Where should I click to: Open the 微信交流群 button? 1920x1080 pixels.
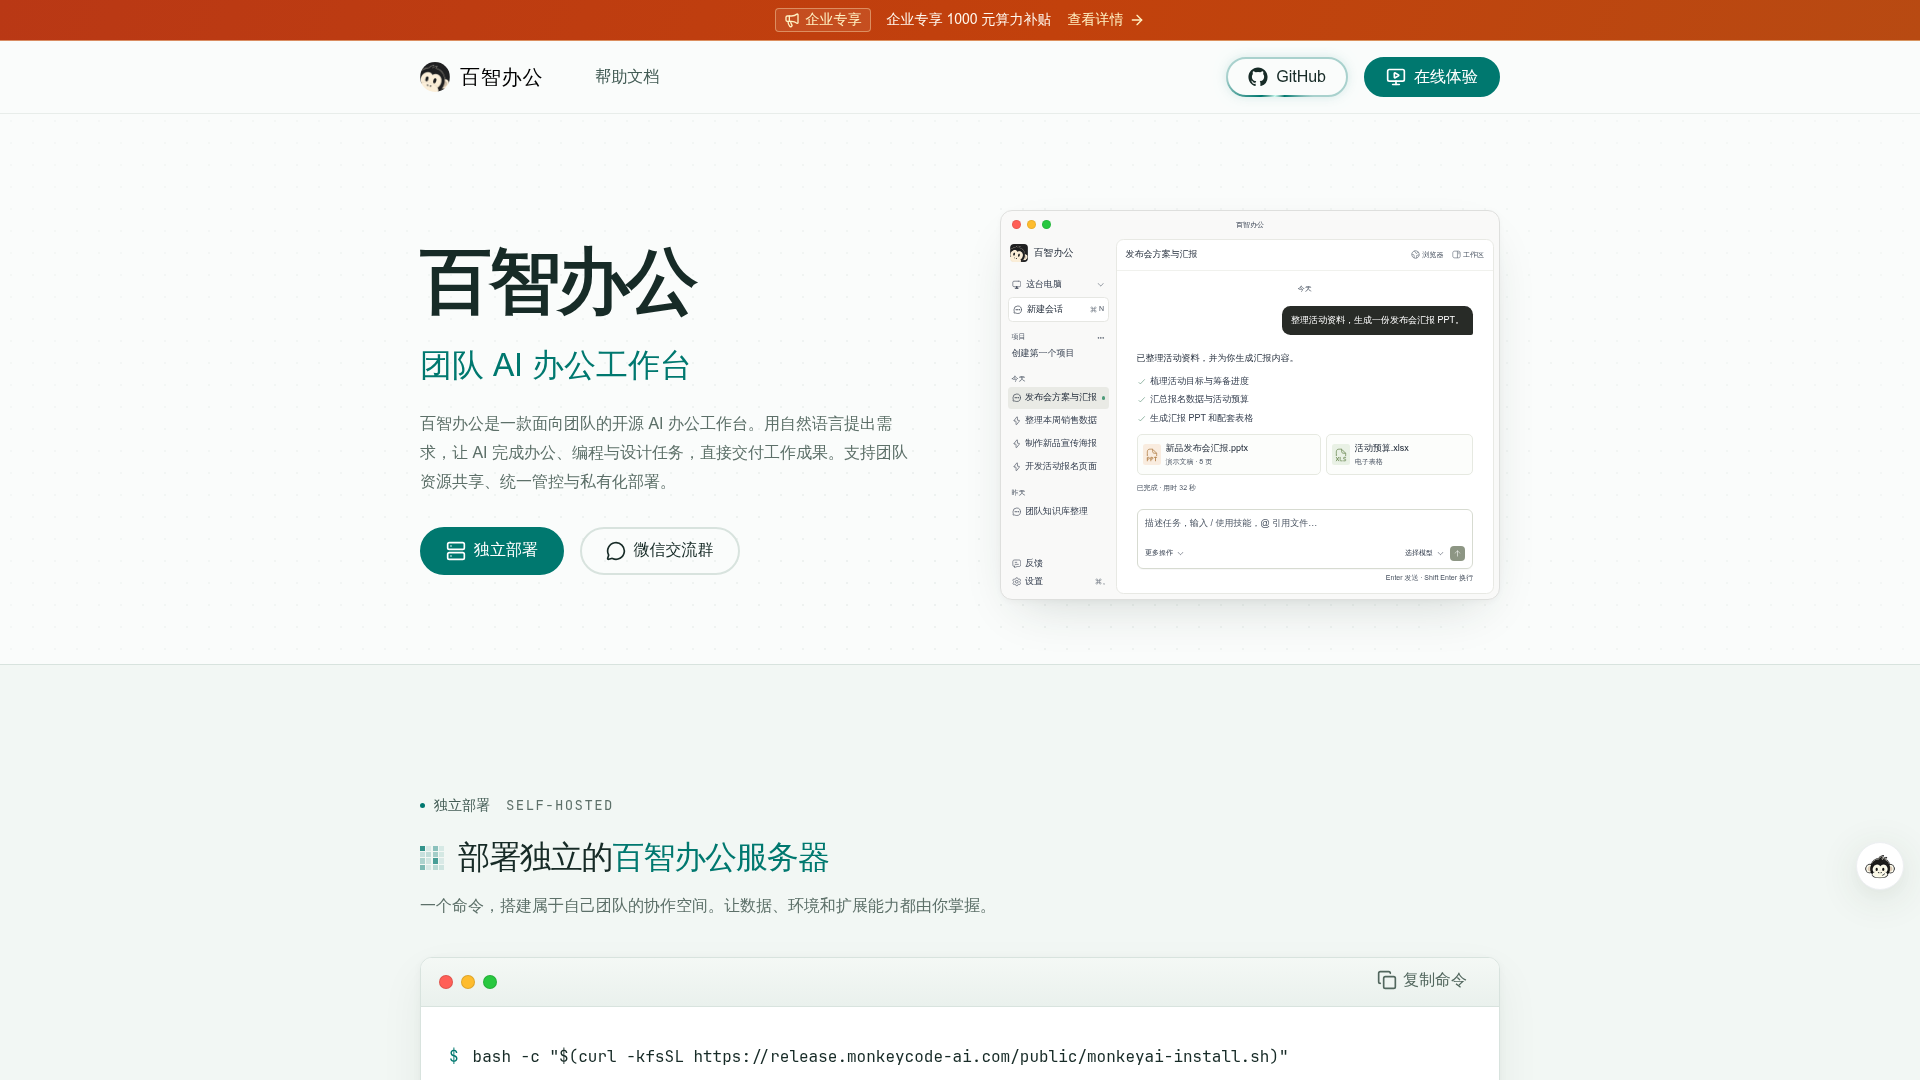pyautogui.click(x=660, y=551)
